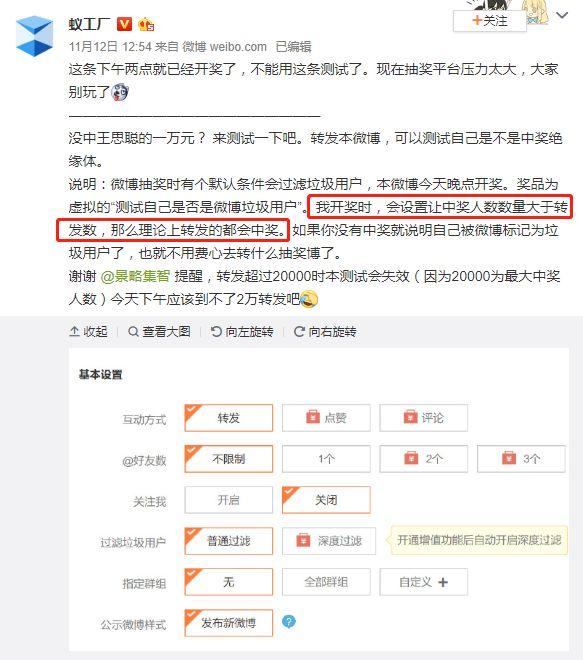Image resolution: width=583 pixels, height=660 pixels.
Task: Select the 点赞 interaction option
Action: (326, 418)
